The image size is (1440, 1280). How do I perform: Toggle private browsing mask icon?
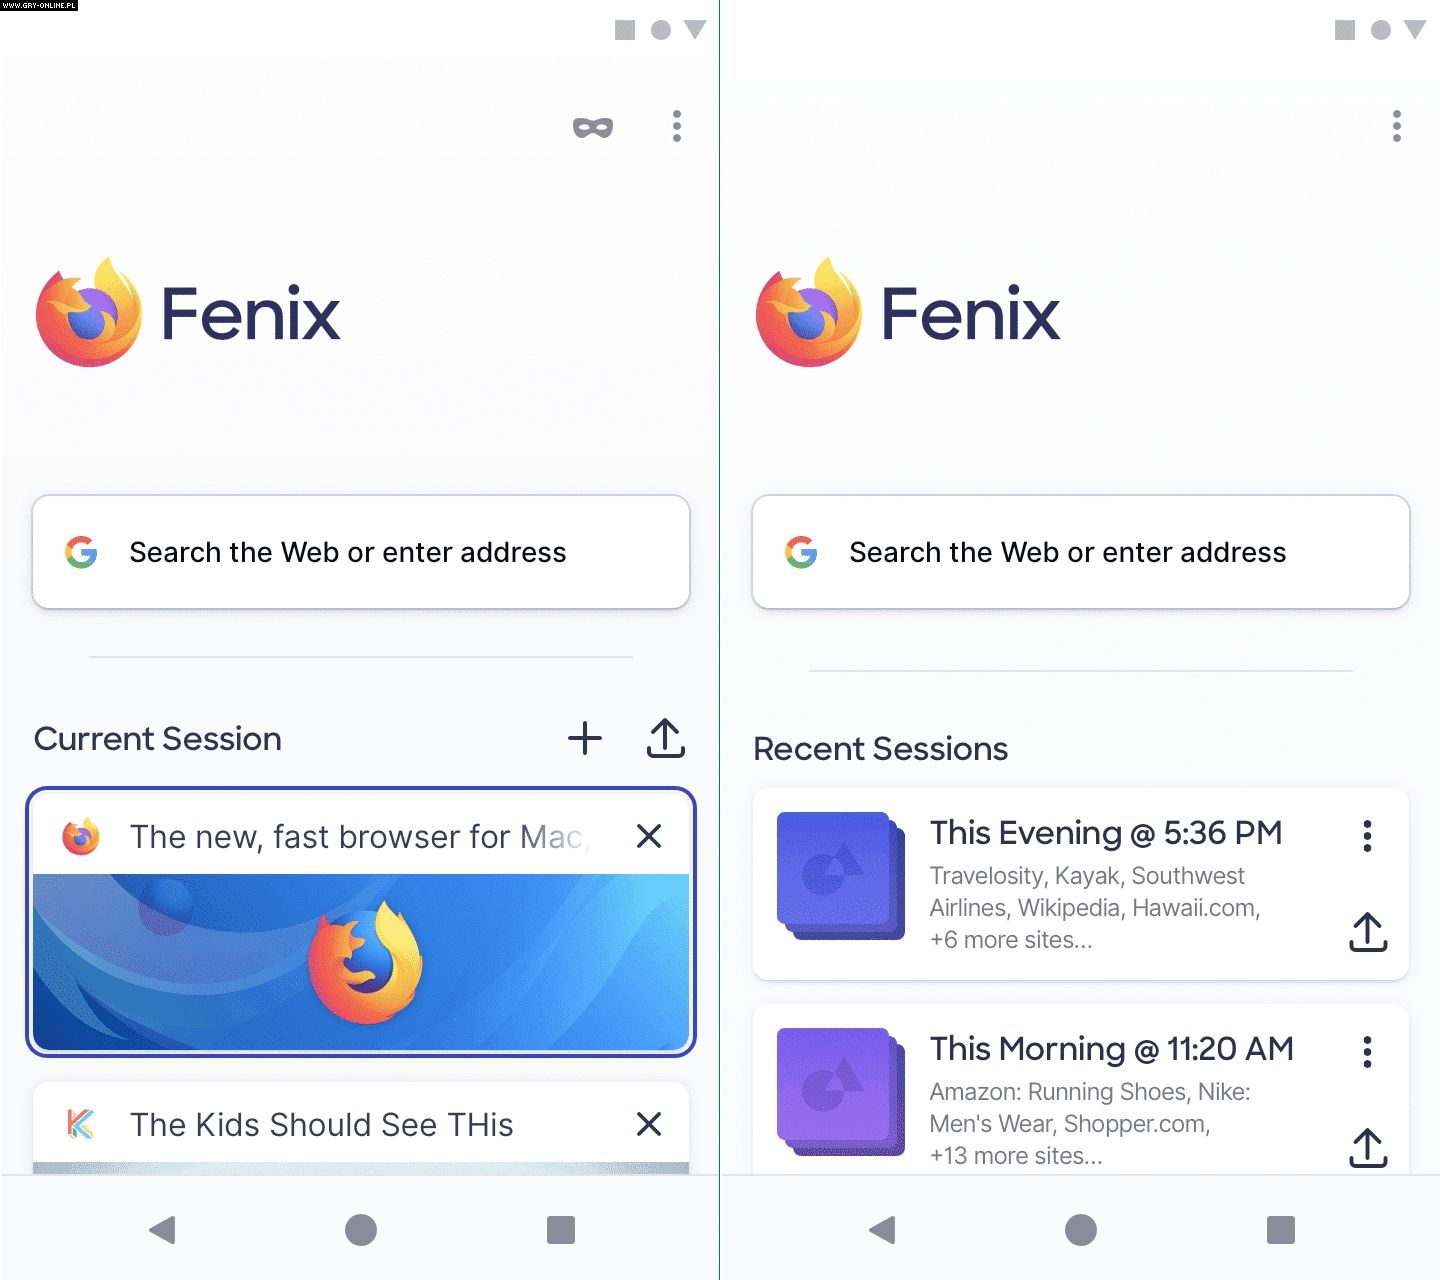point(592,127)
